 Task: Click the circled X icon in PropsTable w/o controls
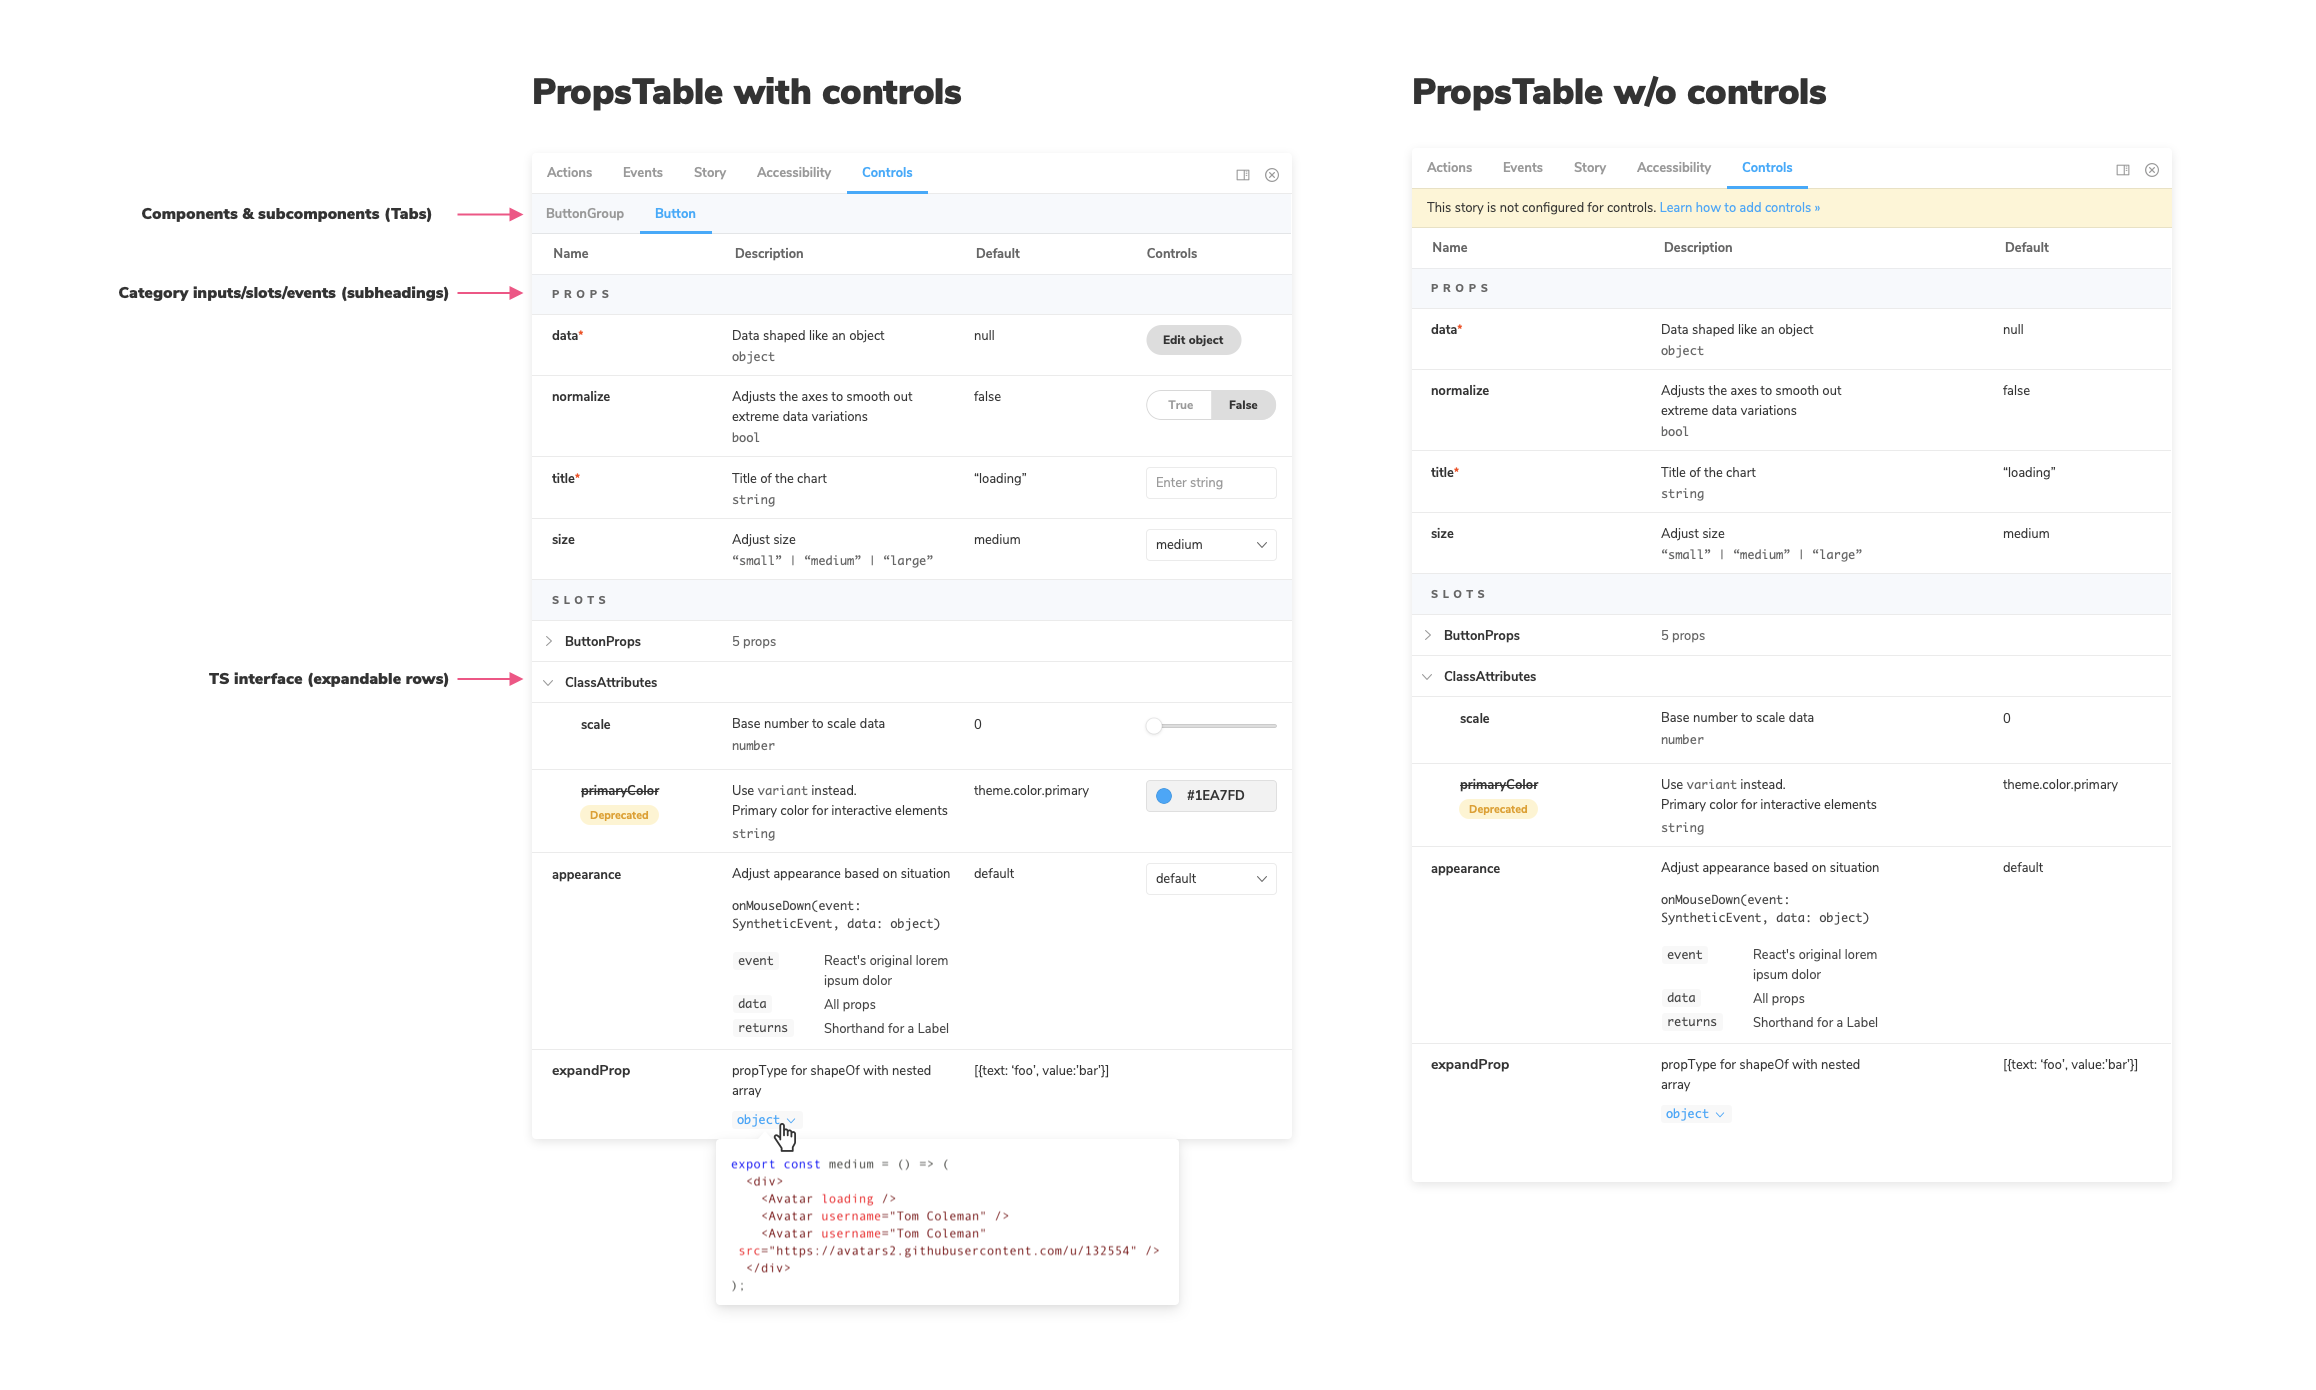coord(2152,169)
